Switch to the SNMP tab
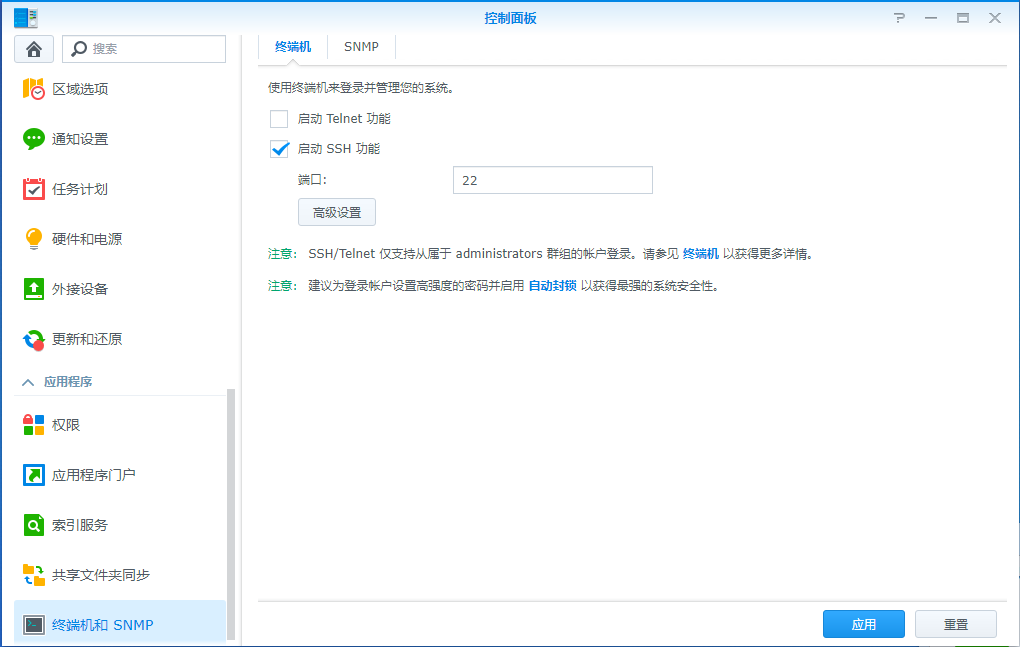 pyautogui.click(x=361, y=47)
